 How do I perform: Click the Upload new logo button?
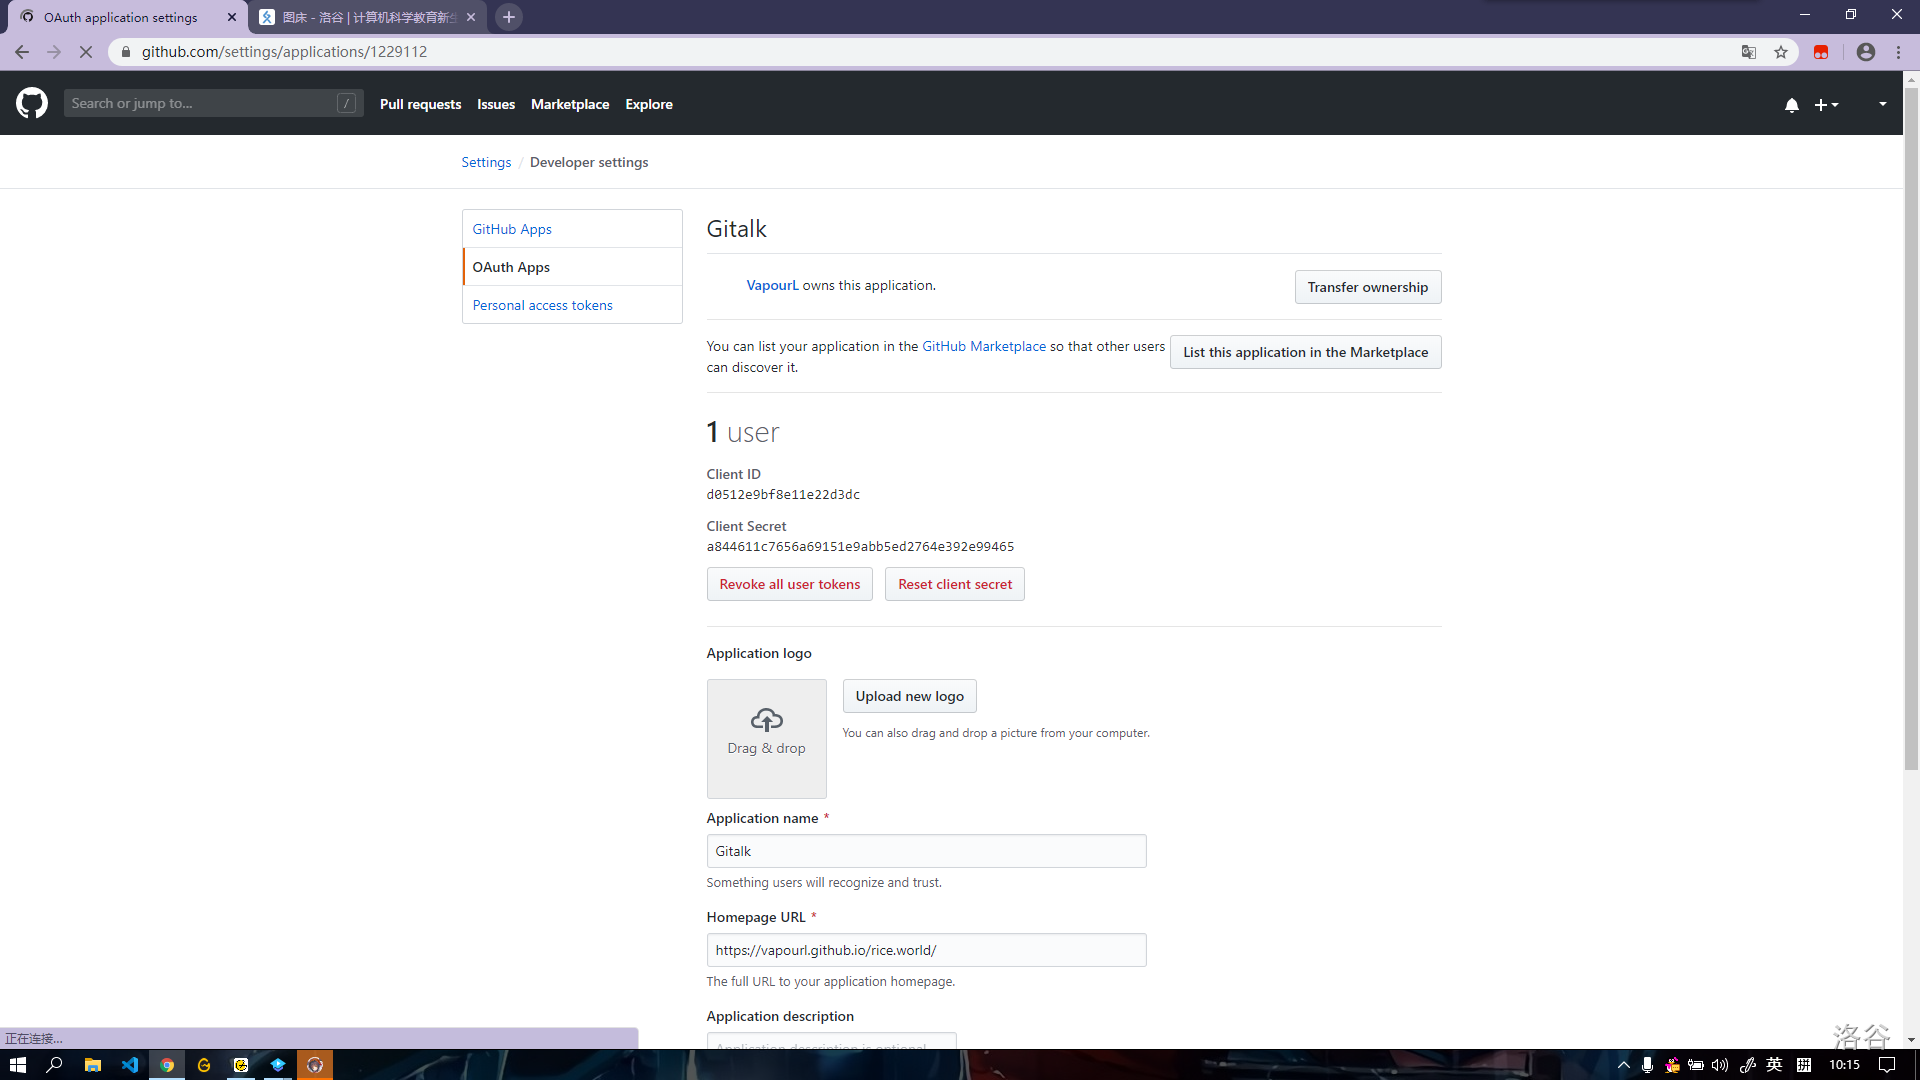click(x=909, y=696)
